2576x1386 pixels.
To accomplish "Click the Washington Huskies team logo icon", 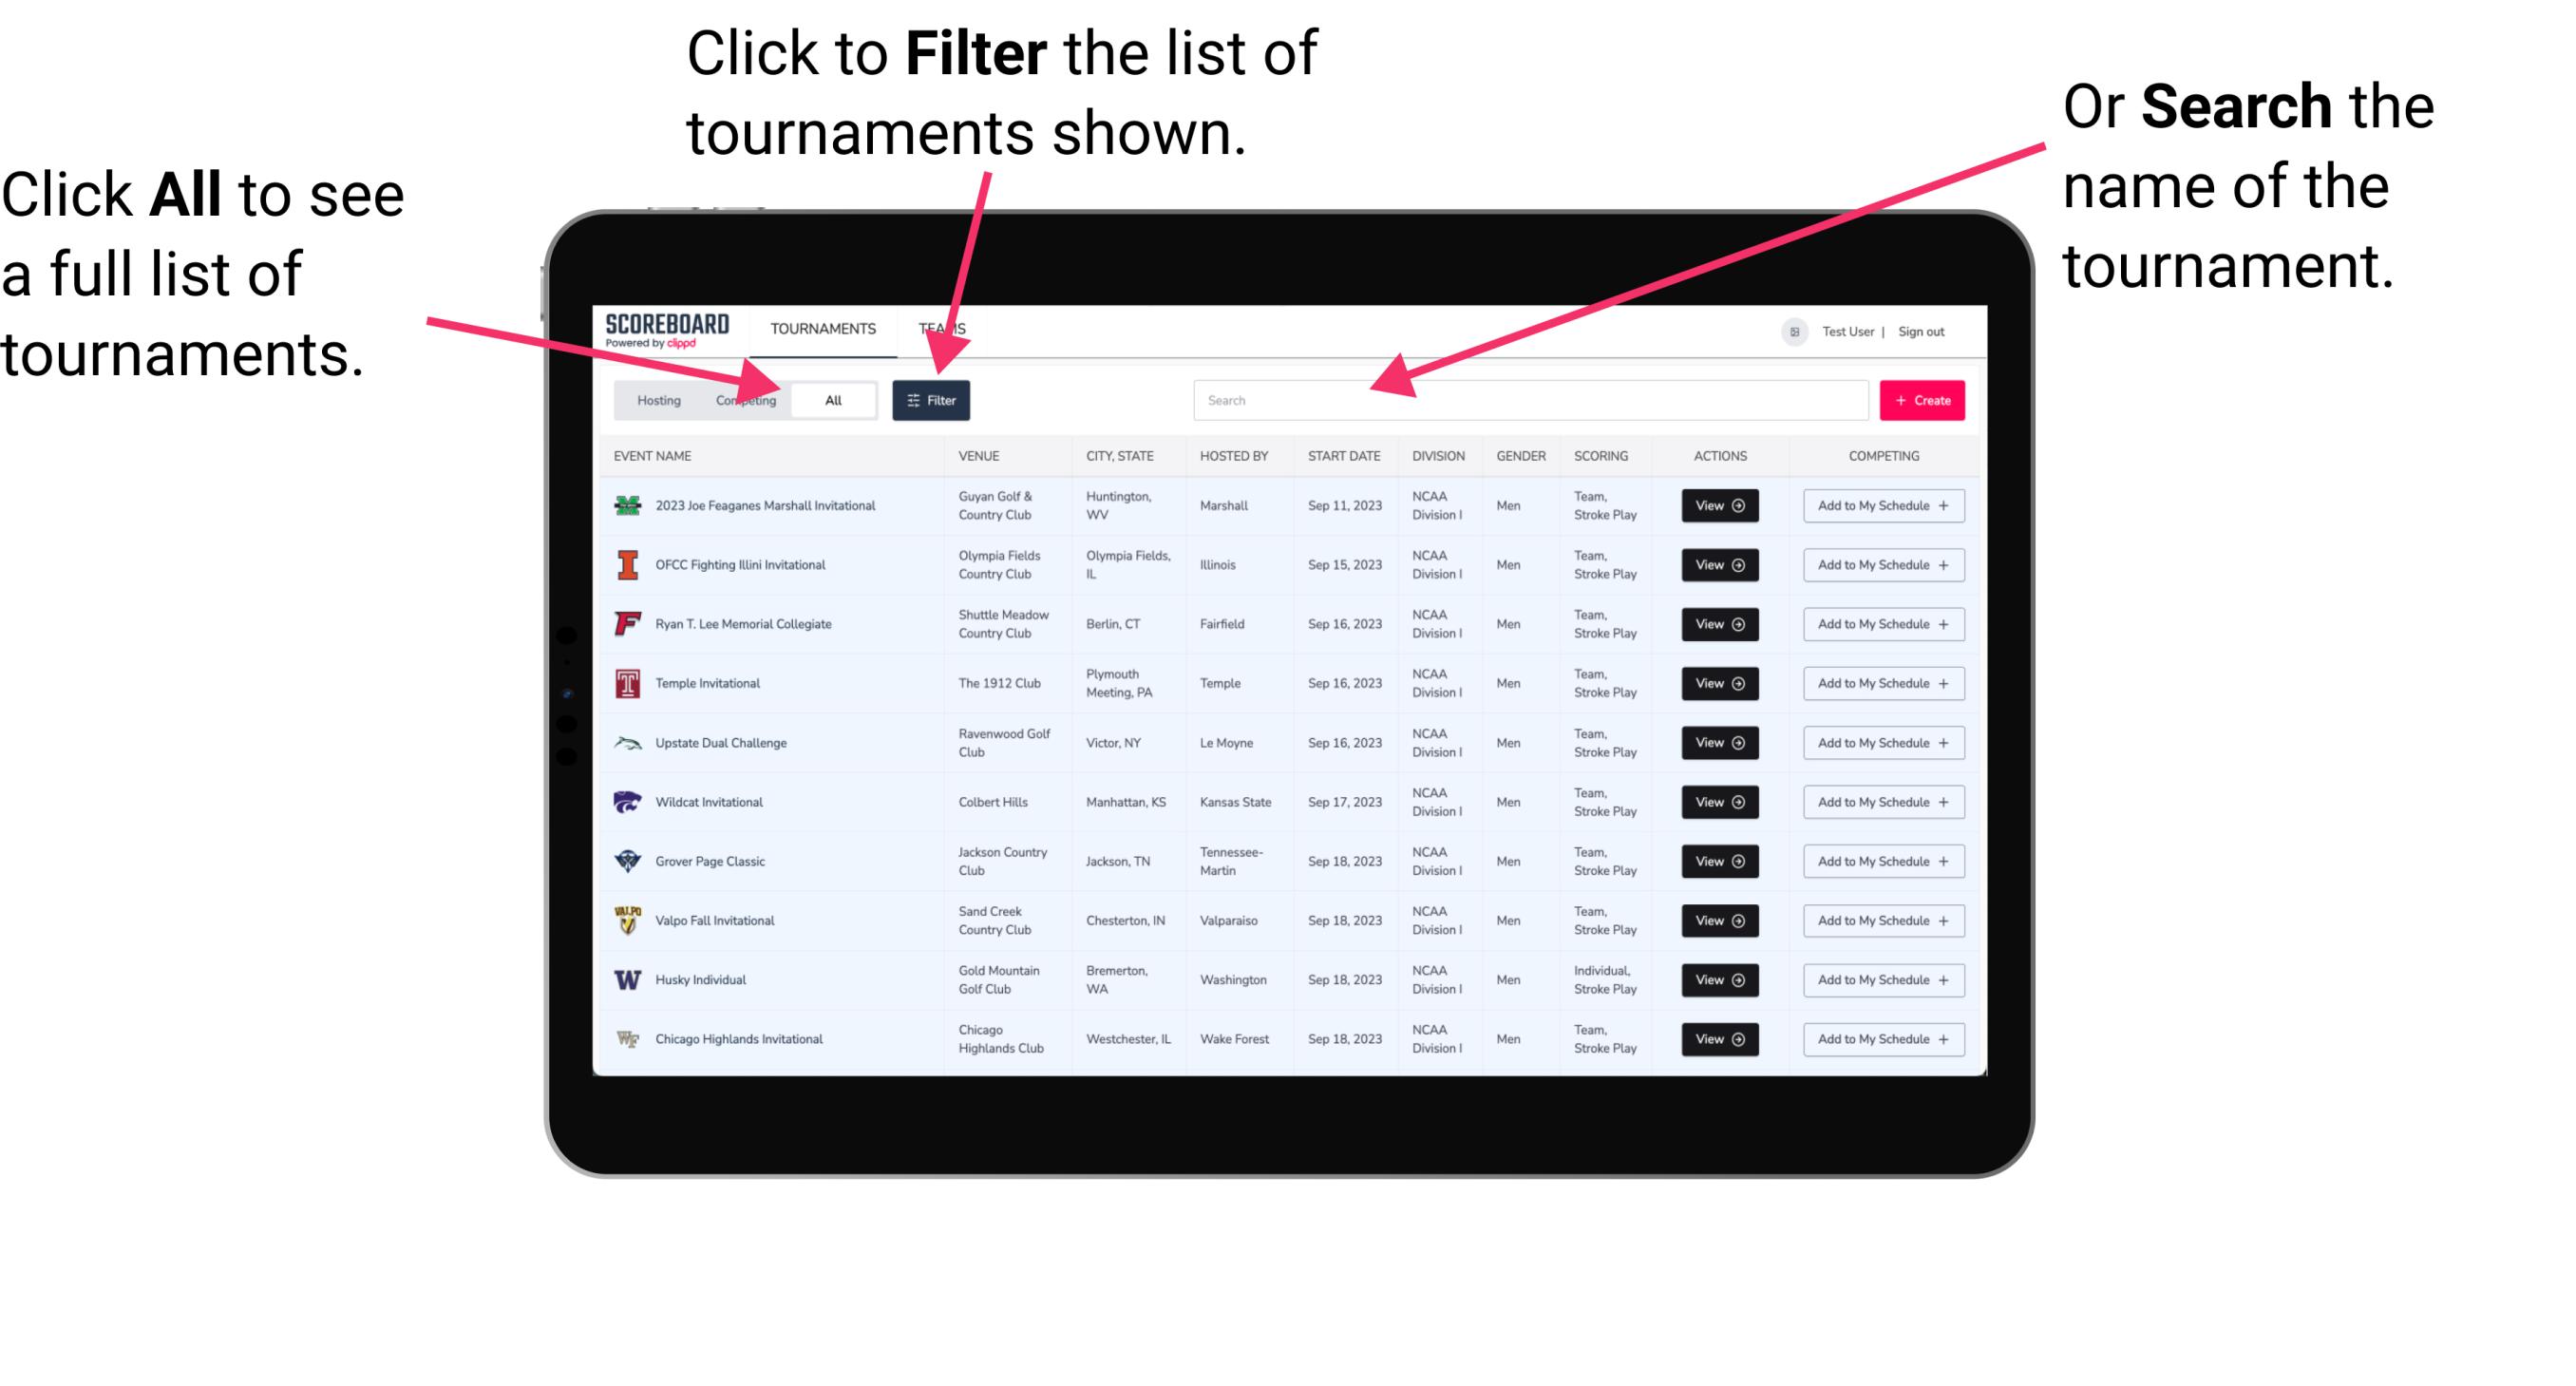I will [x=626, y=979].
